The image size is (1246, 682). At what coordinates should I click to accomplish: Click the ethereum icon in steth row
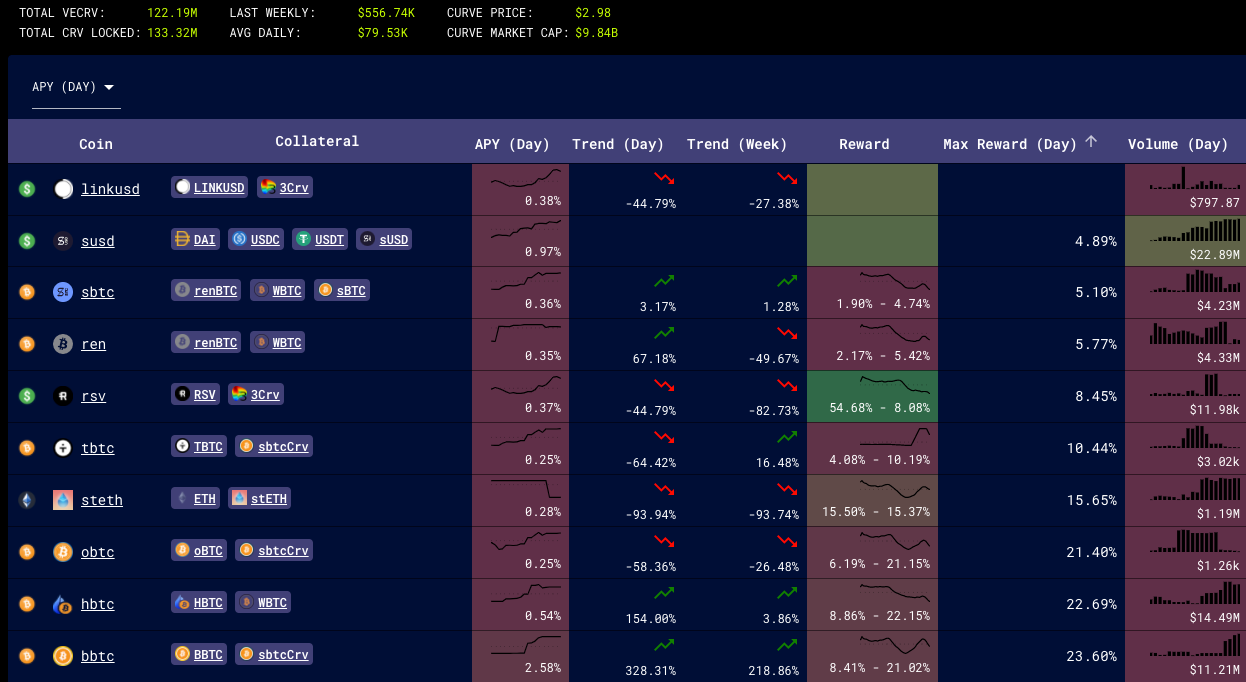27,500
